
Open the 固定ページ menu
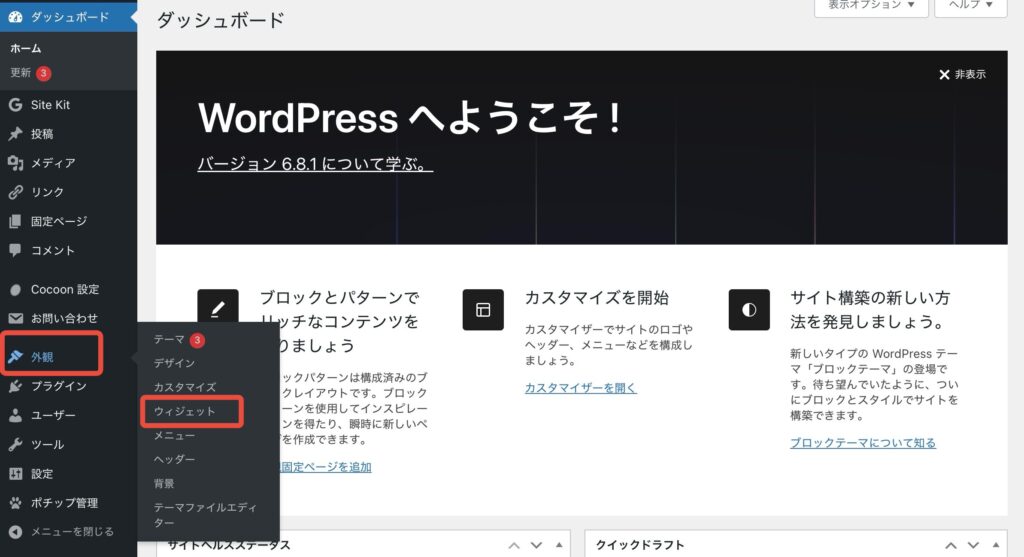(59, 221)
